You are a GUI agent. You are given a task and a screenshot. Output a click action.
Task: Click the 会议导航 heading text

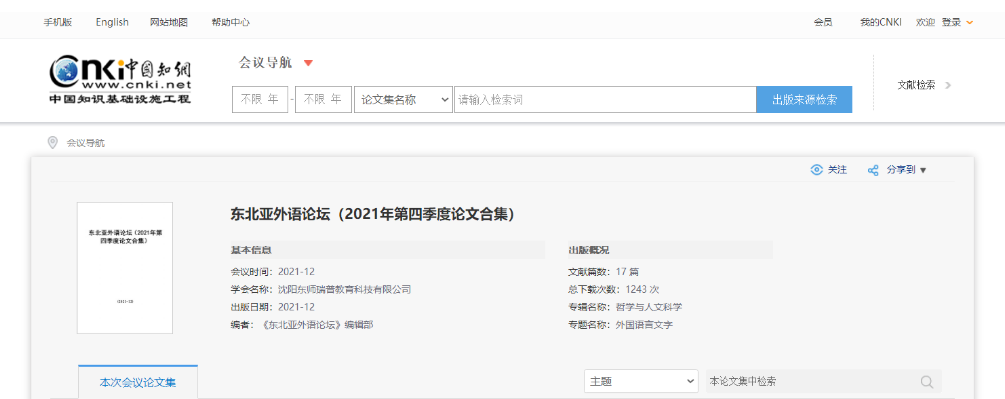coord(265,63)
